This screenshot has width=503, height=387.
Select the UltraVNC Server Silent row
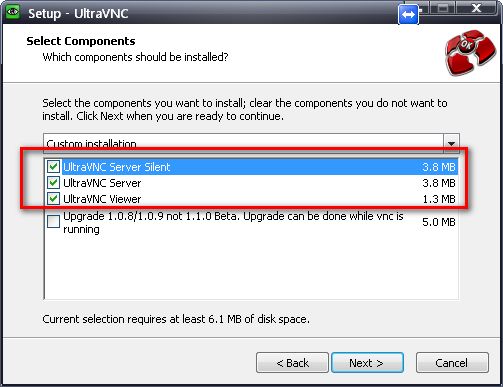251,167
